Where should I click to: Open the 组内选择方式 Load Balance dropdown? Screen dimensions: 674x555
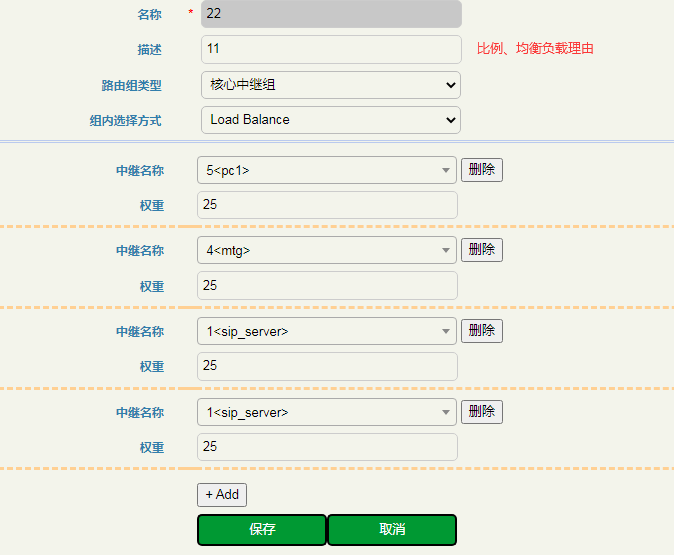pyautogui.click(x=330, y=120)
